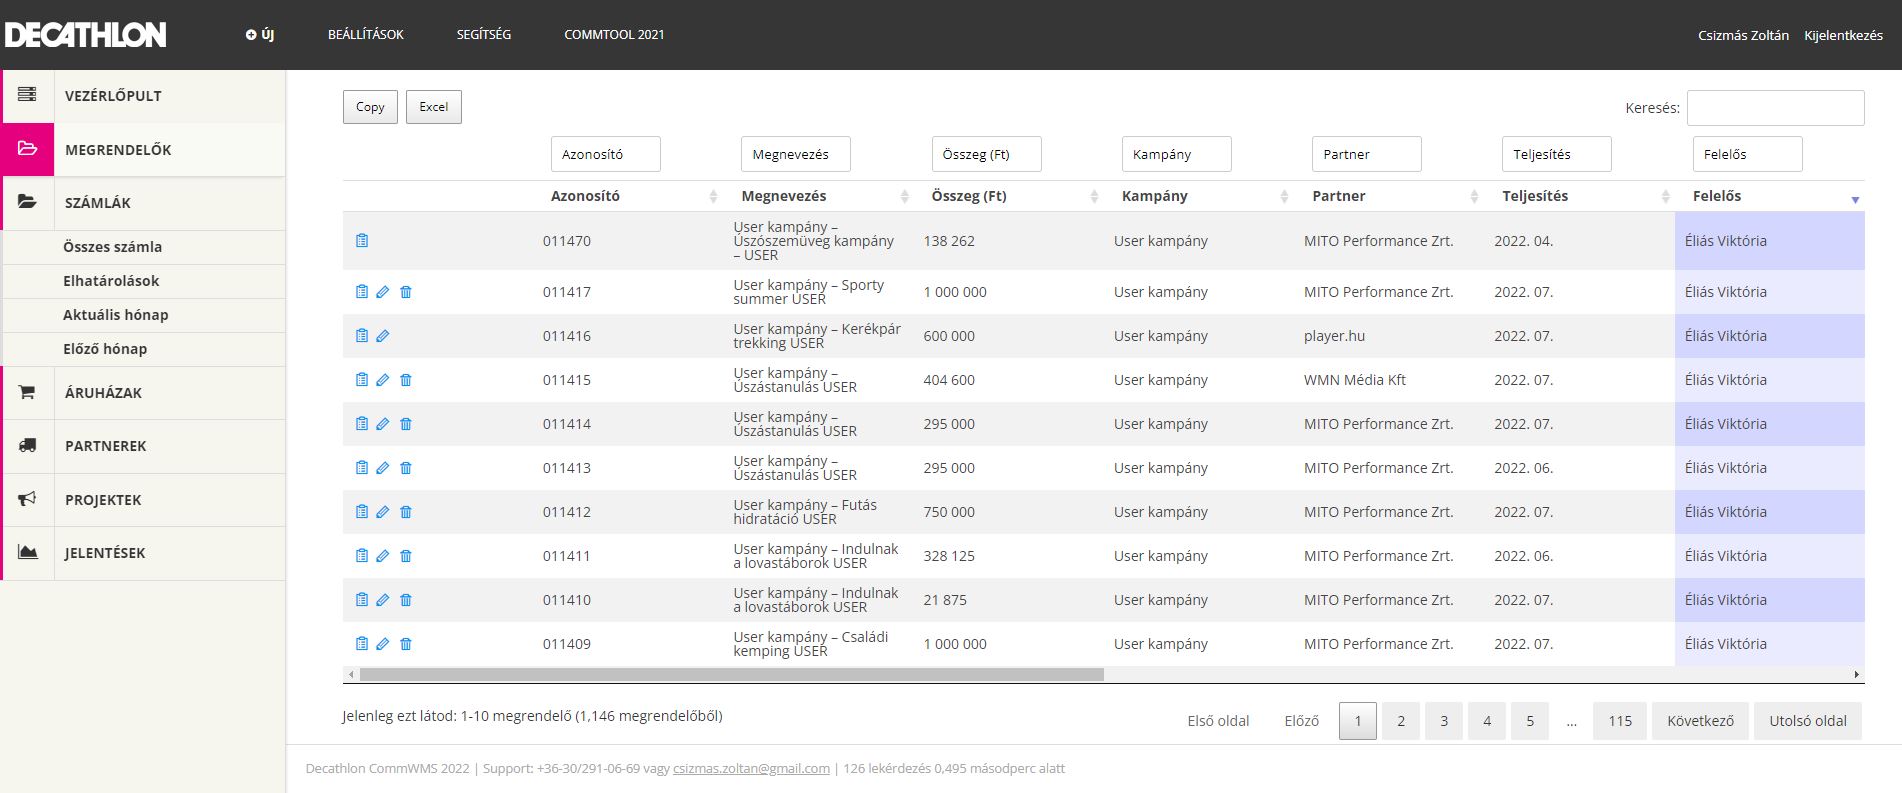Click the Vezérlőpult dashboard sidebar icon
The width and height of the screenshot is (1902, 793).
coord(28,95)
